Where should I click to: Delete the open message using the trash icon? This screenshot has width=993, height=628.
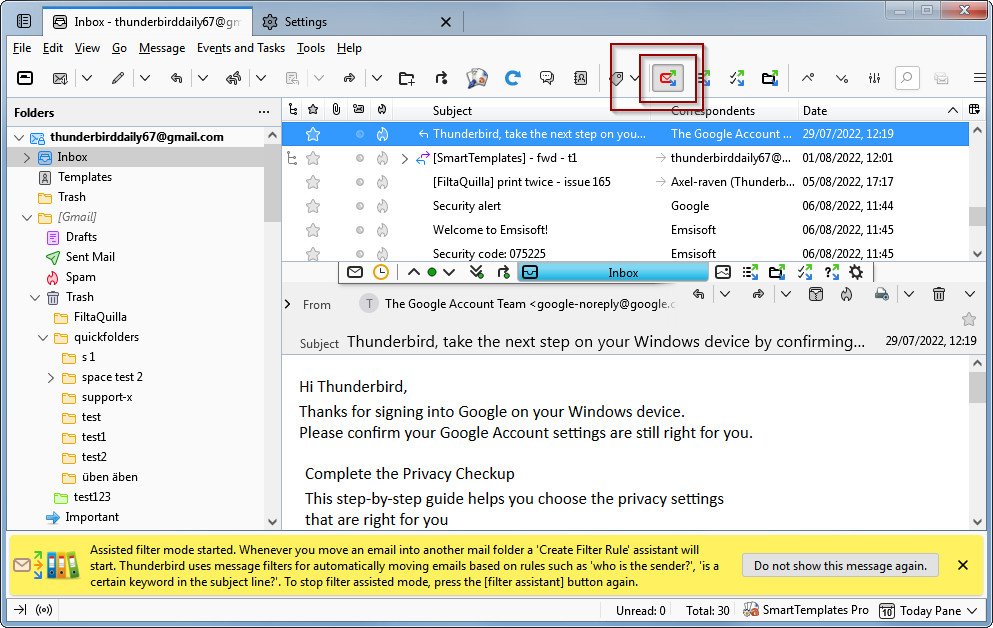[939, 294]
